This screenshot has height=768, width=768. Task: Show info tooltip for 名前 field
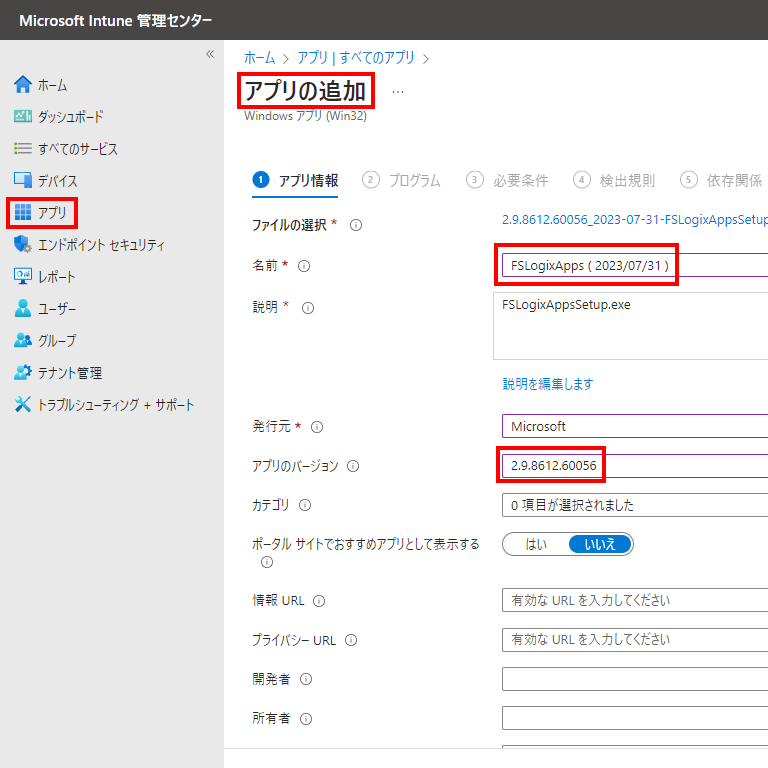pyautogui.click(x=304, y=266)
